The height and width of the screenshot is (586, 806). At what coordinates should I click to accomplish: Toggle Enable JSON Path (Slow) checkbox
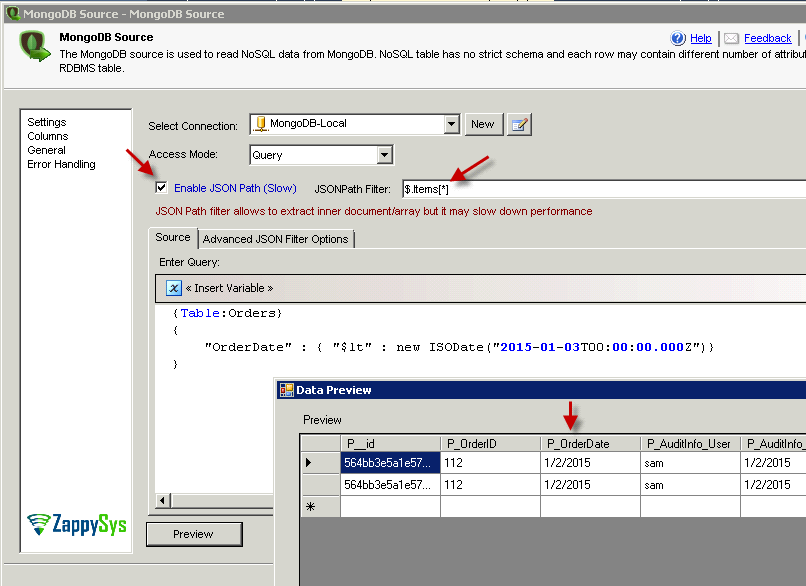click(161, 188)
